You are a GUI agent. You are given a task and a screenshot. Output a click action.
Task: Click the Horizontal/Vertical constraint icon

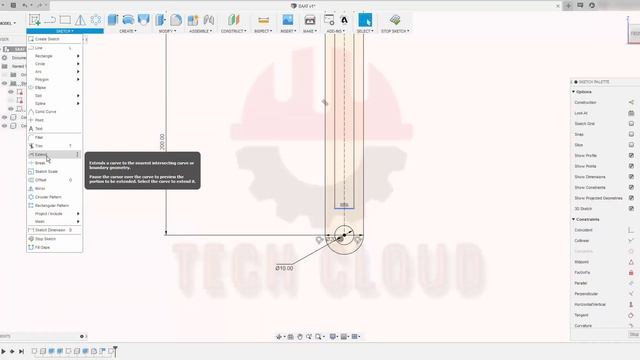point(631,304)
